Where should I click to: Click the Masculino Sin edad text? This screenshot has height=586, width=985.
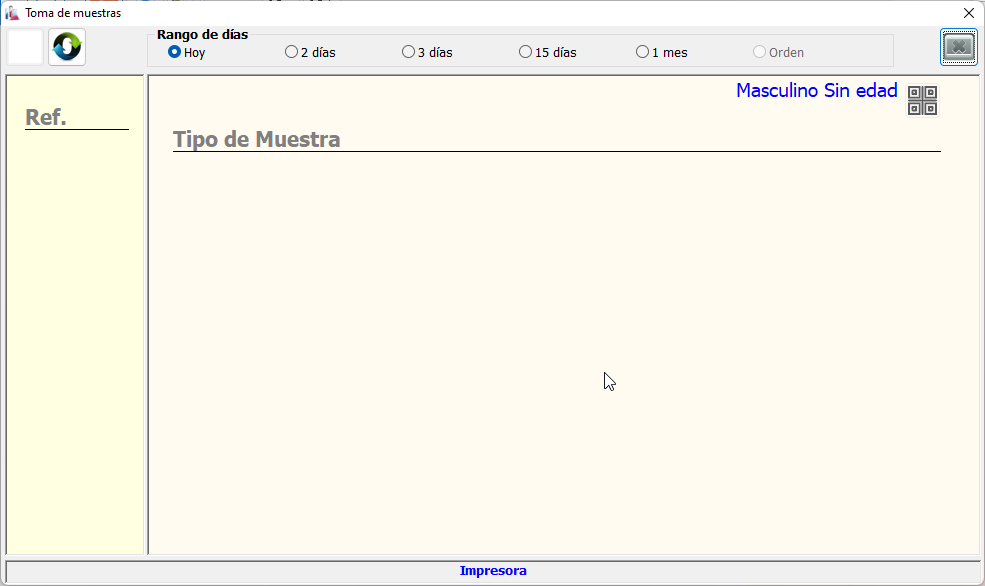click(817, 90)
